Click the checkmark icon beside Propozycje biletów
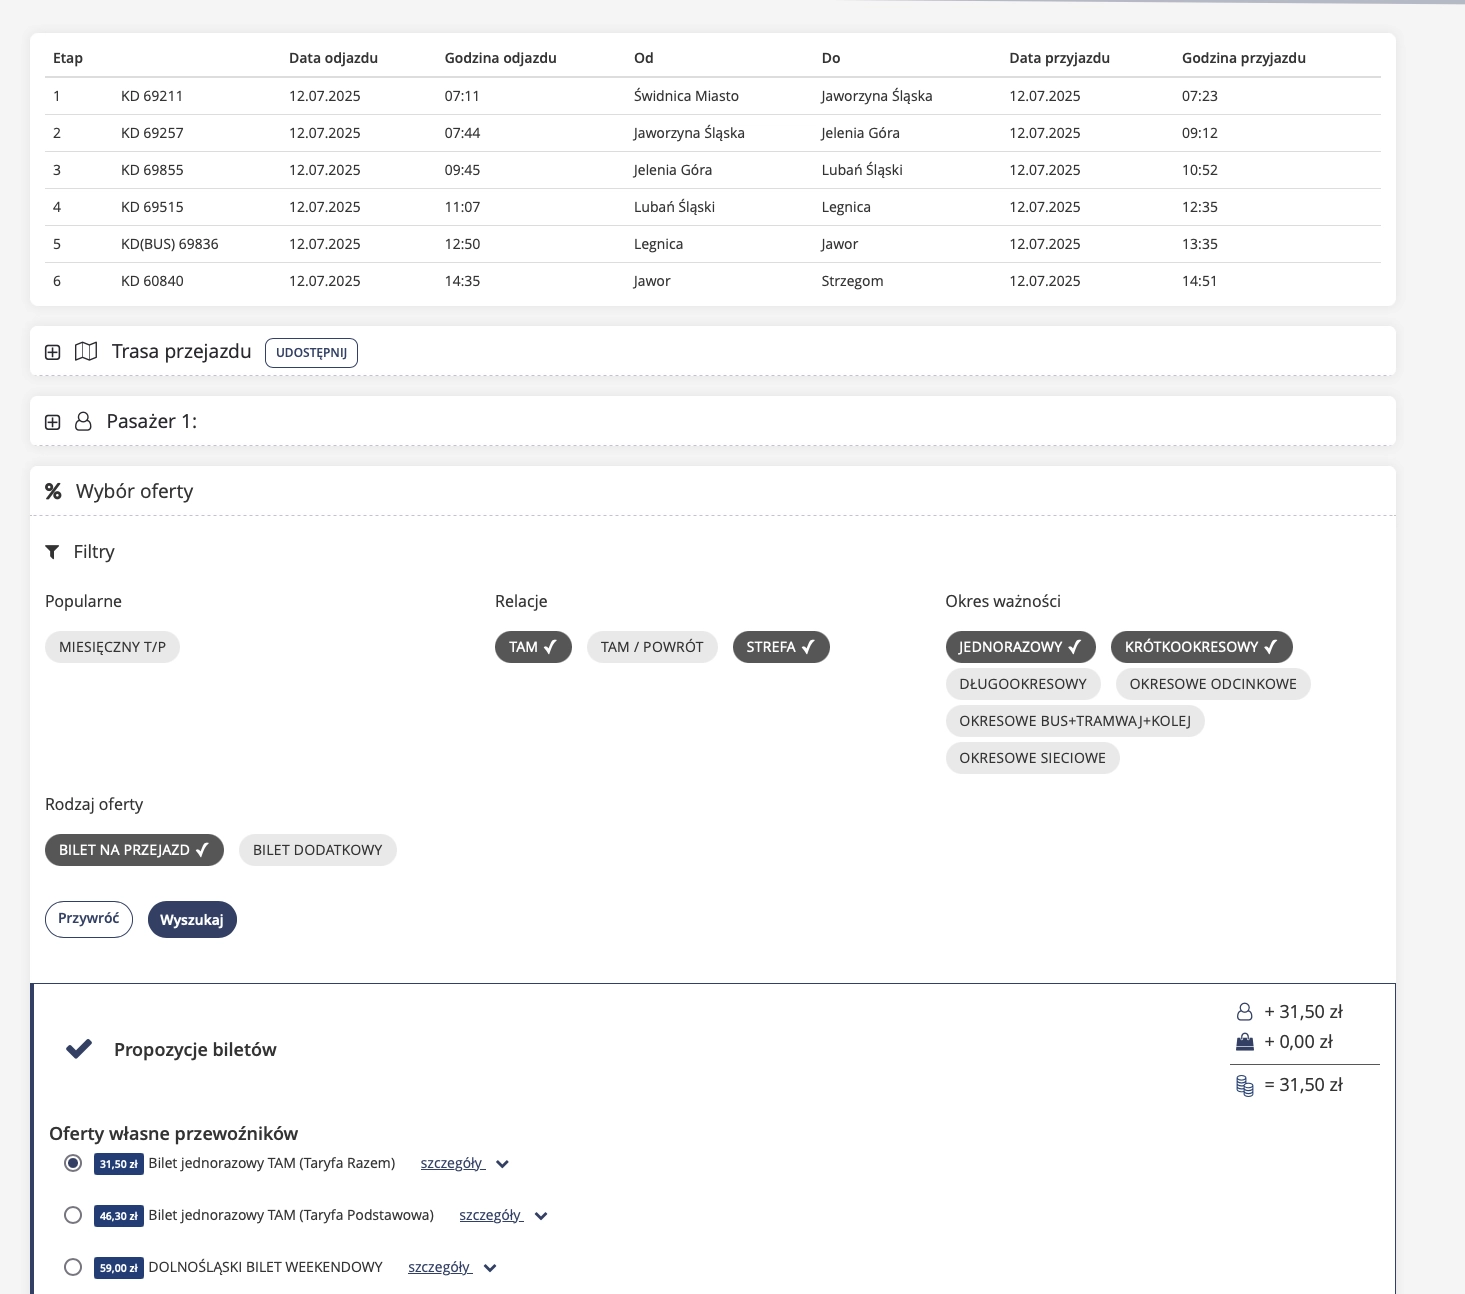 tap(79, 1049)
